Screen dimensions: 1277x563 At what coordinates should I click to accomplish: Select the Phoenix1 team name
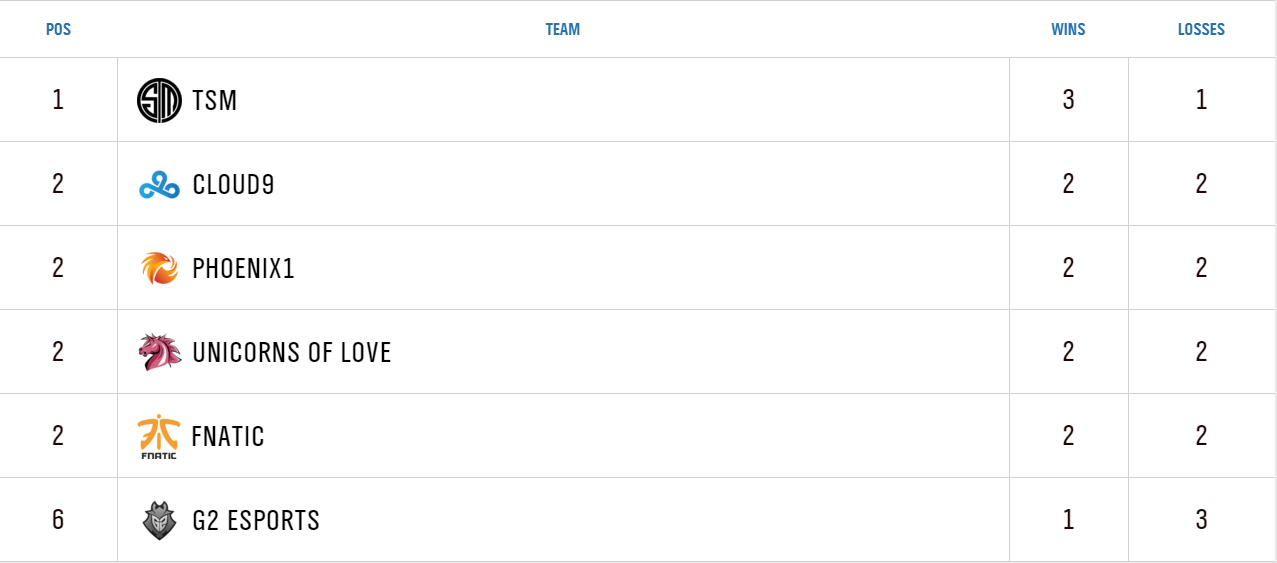coord(243,268)
